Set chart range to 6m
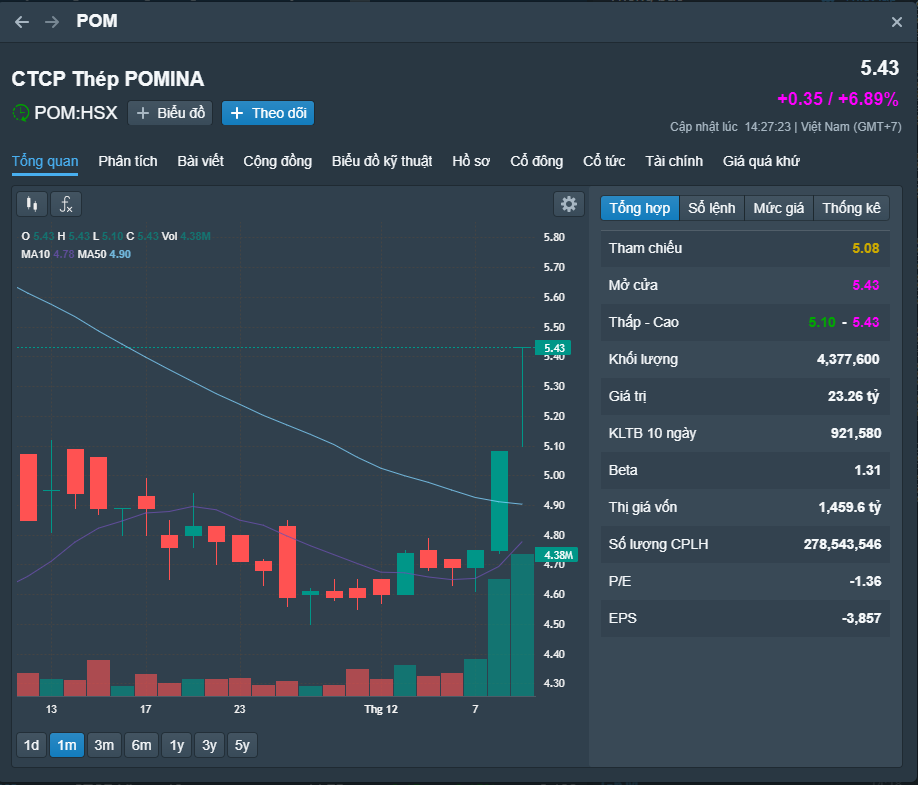The width and height of the screenshot is (918, 785). pos(141,745)
